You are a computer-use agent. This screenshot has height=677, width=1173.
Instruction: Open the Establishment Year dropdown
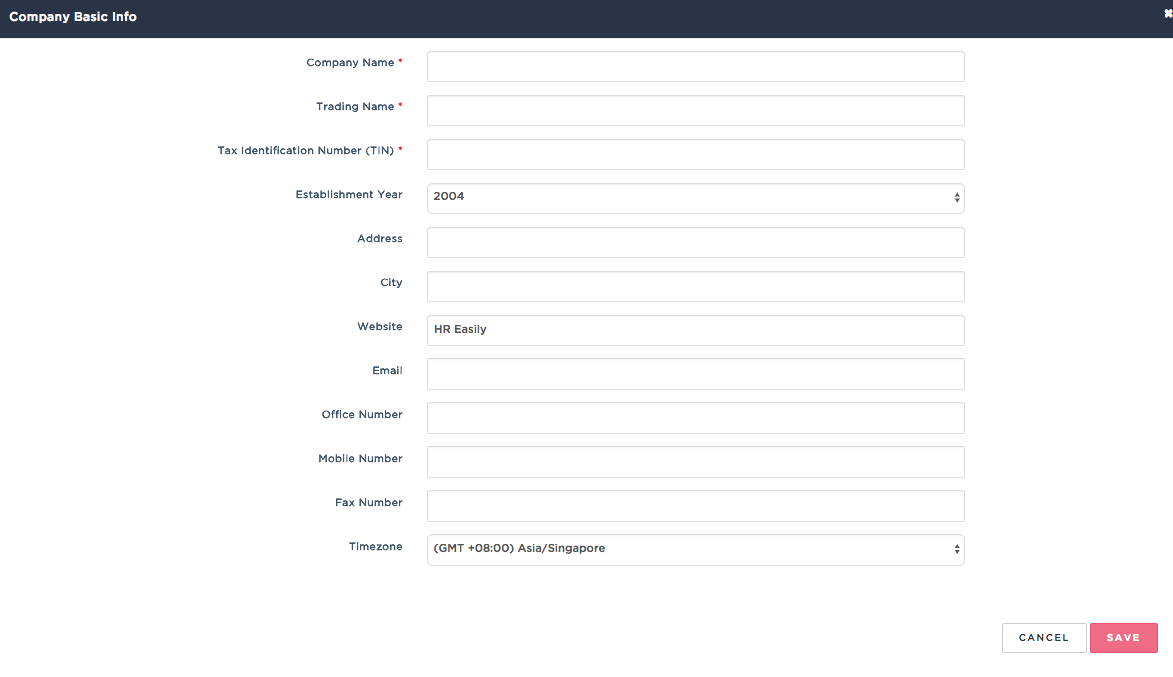pyautogui.click(x=695, y=198)
